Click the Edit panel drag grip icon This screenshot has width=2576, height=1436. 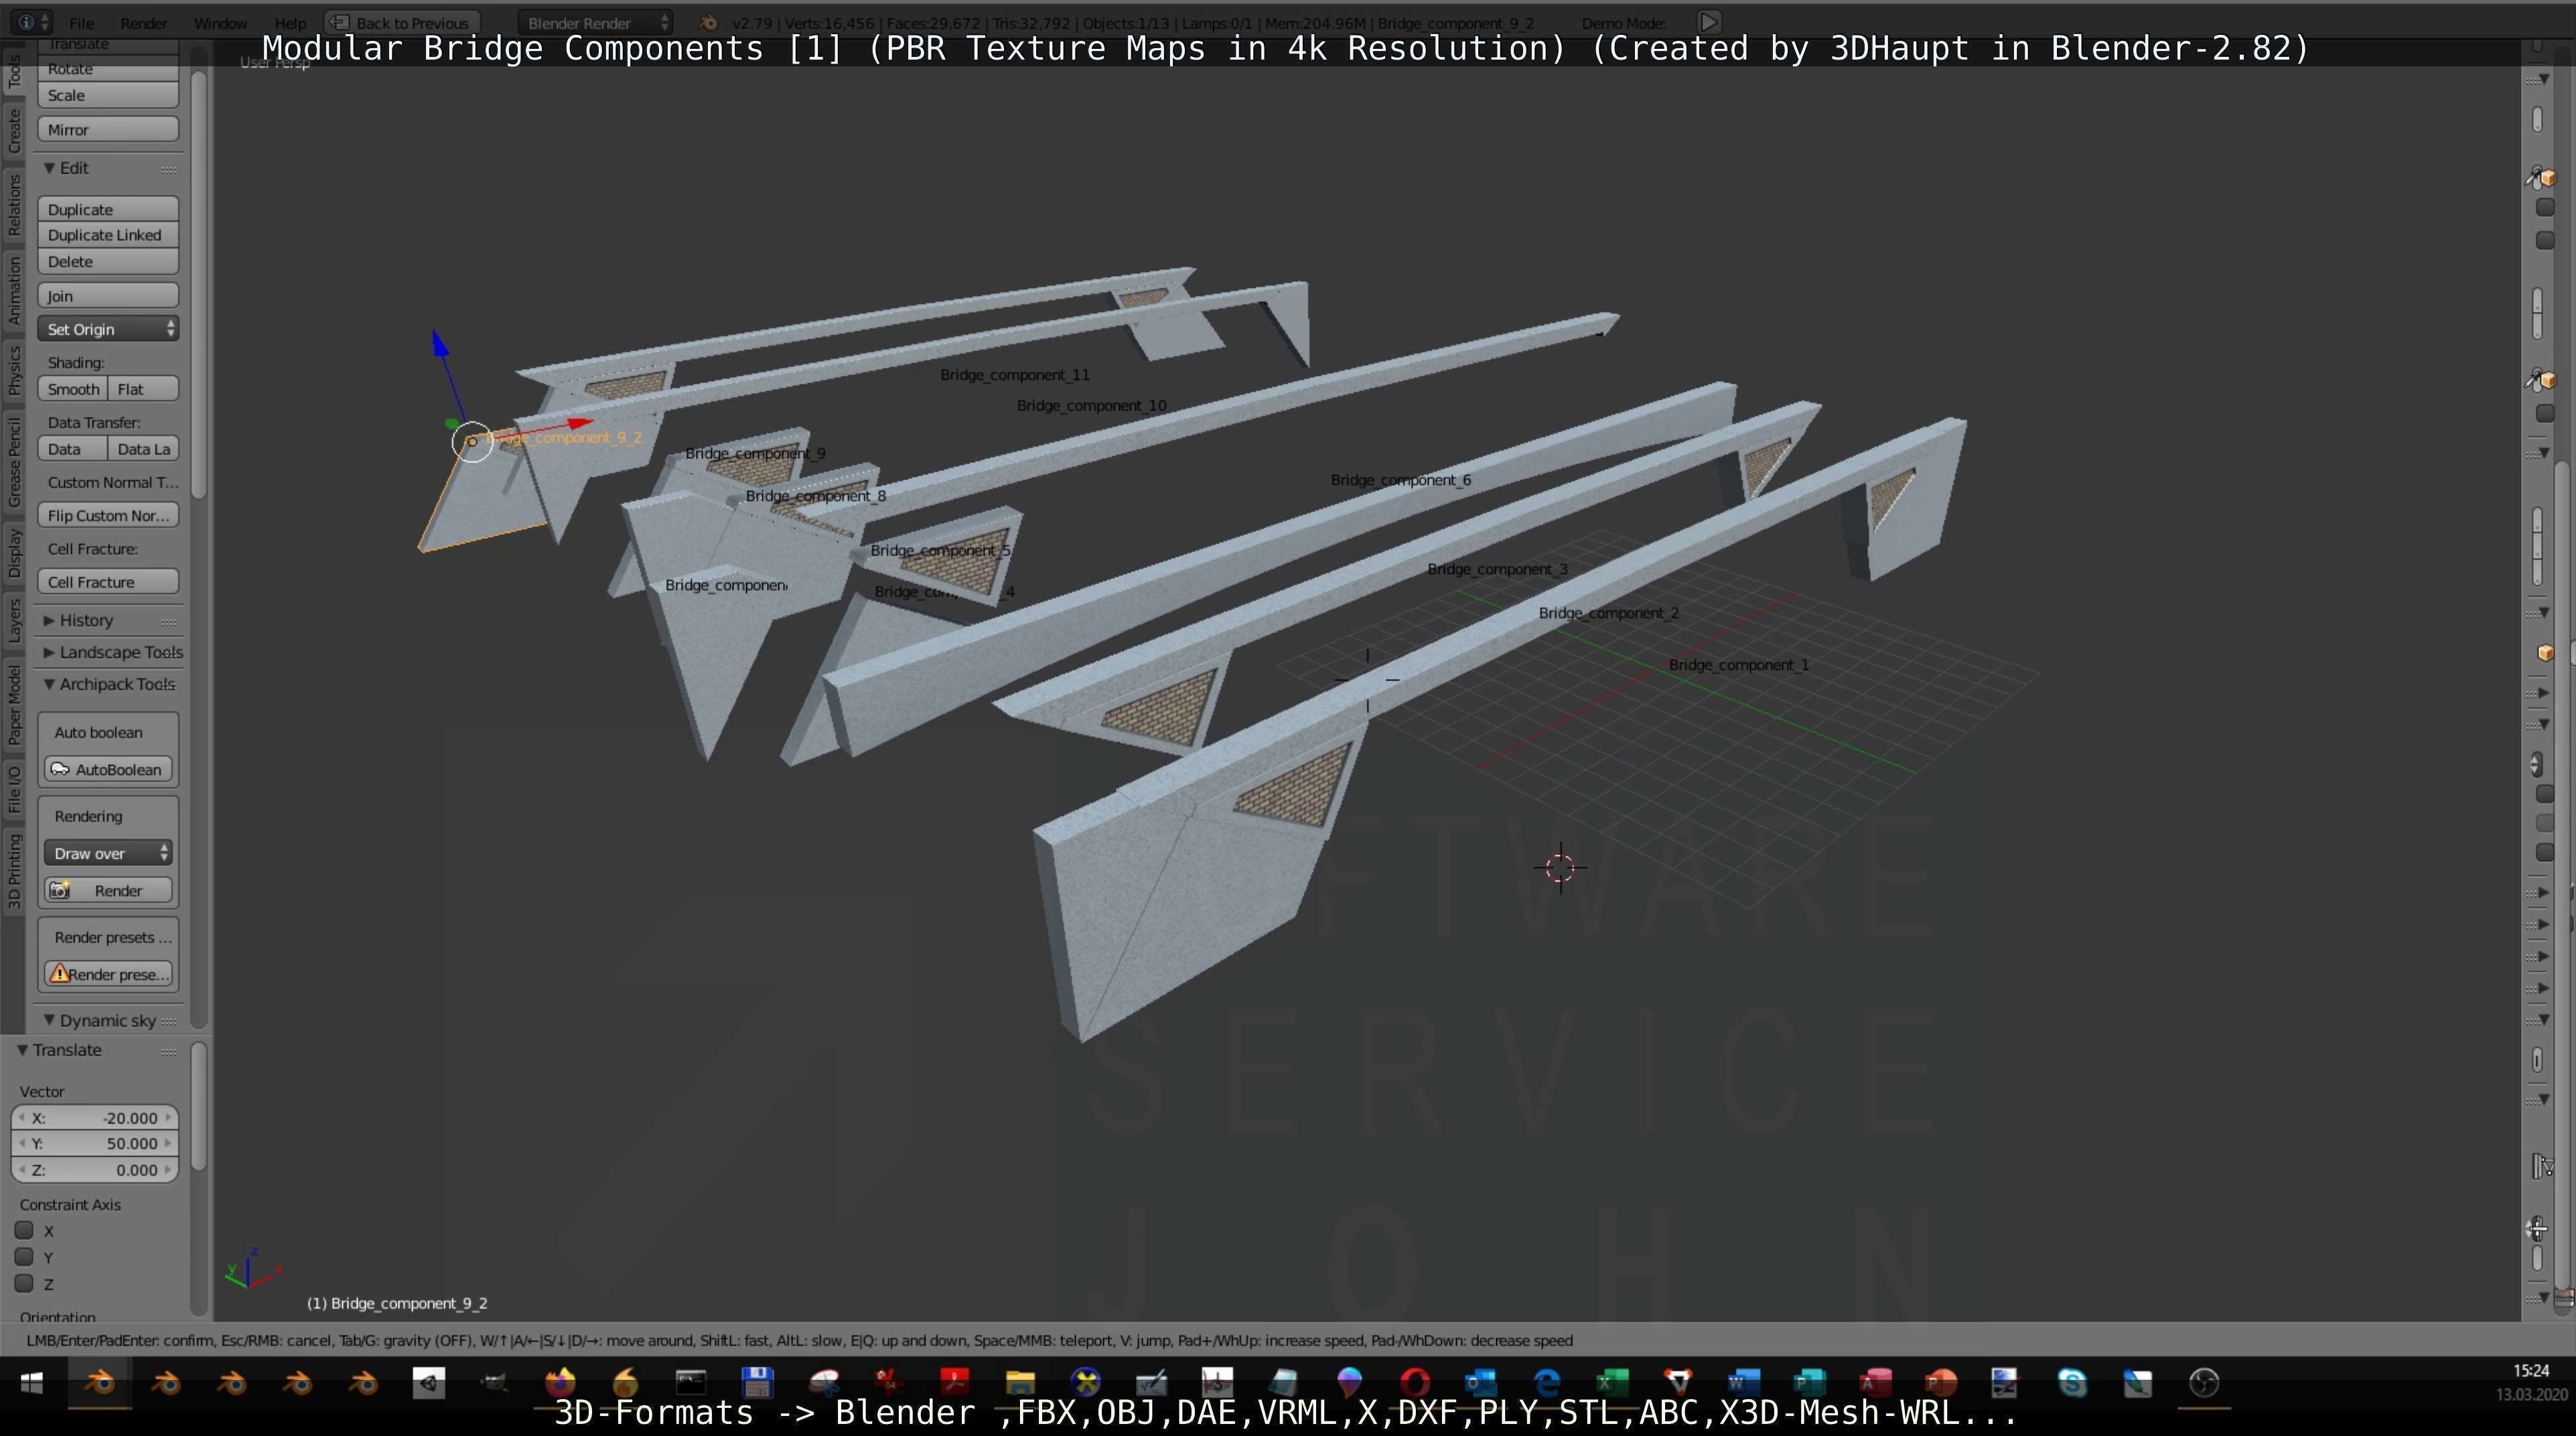(169, 169)
